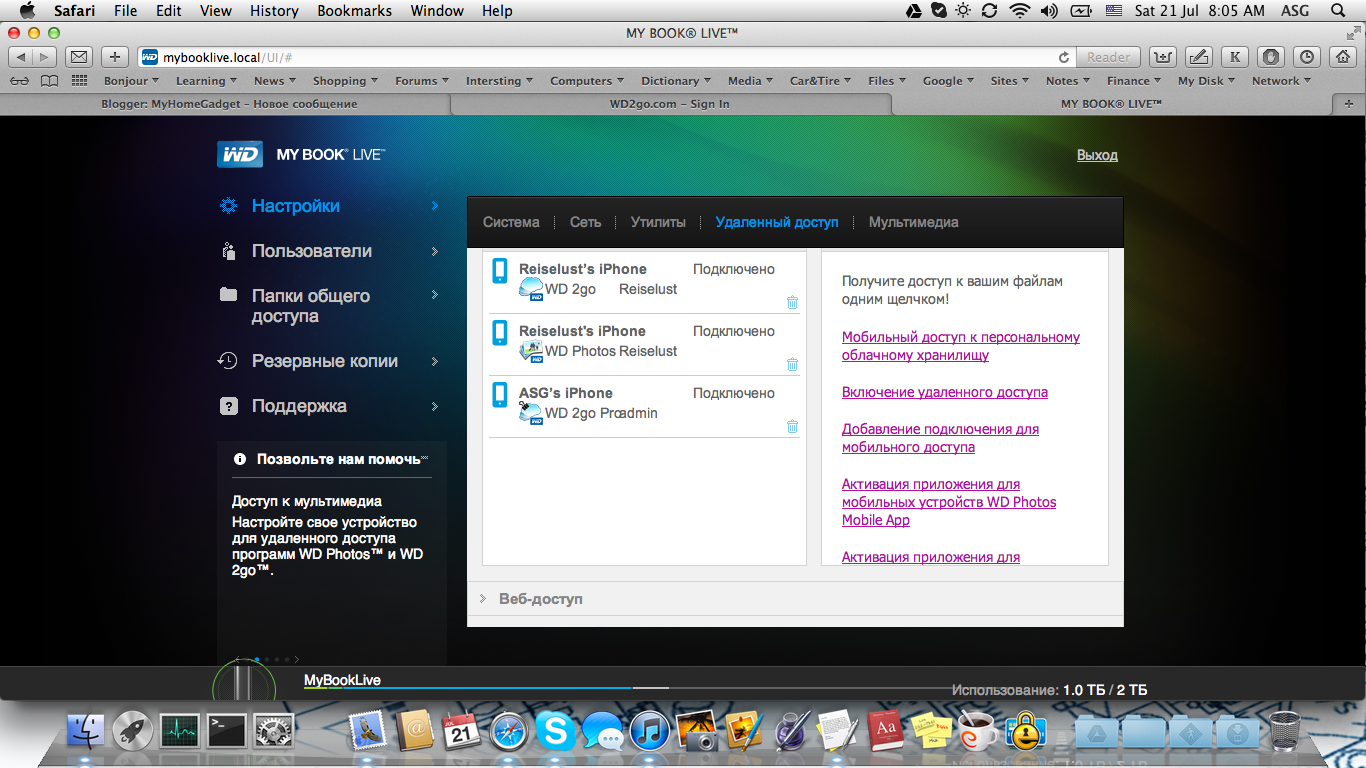Open the Network bookmarks dropdown

1282,81
